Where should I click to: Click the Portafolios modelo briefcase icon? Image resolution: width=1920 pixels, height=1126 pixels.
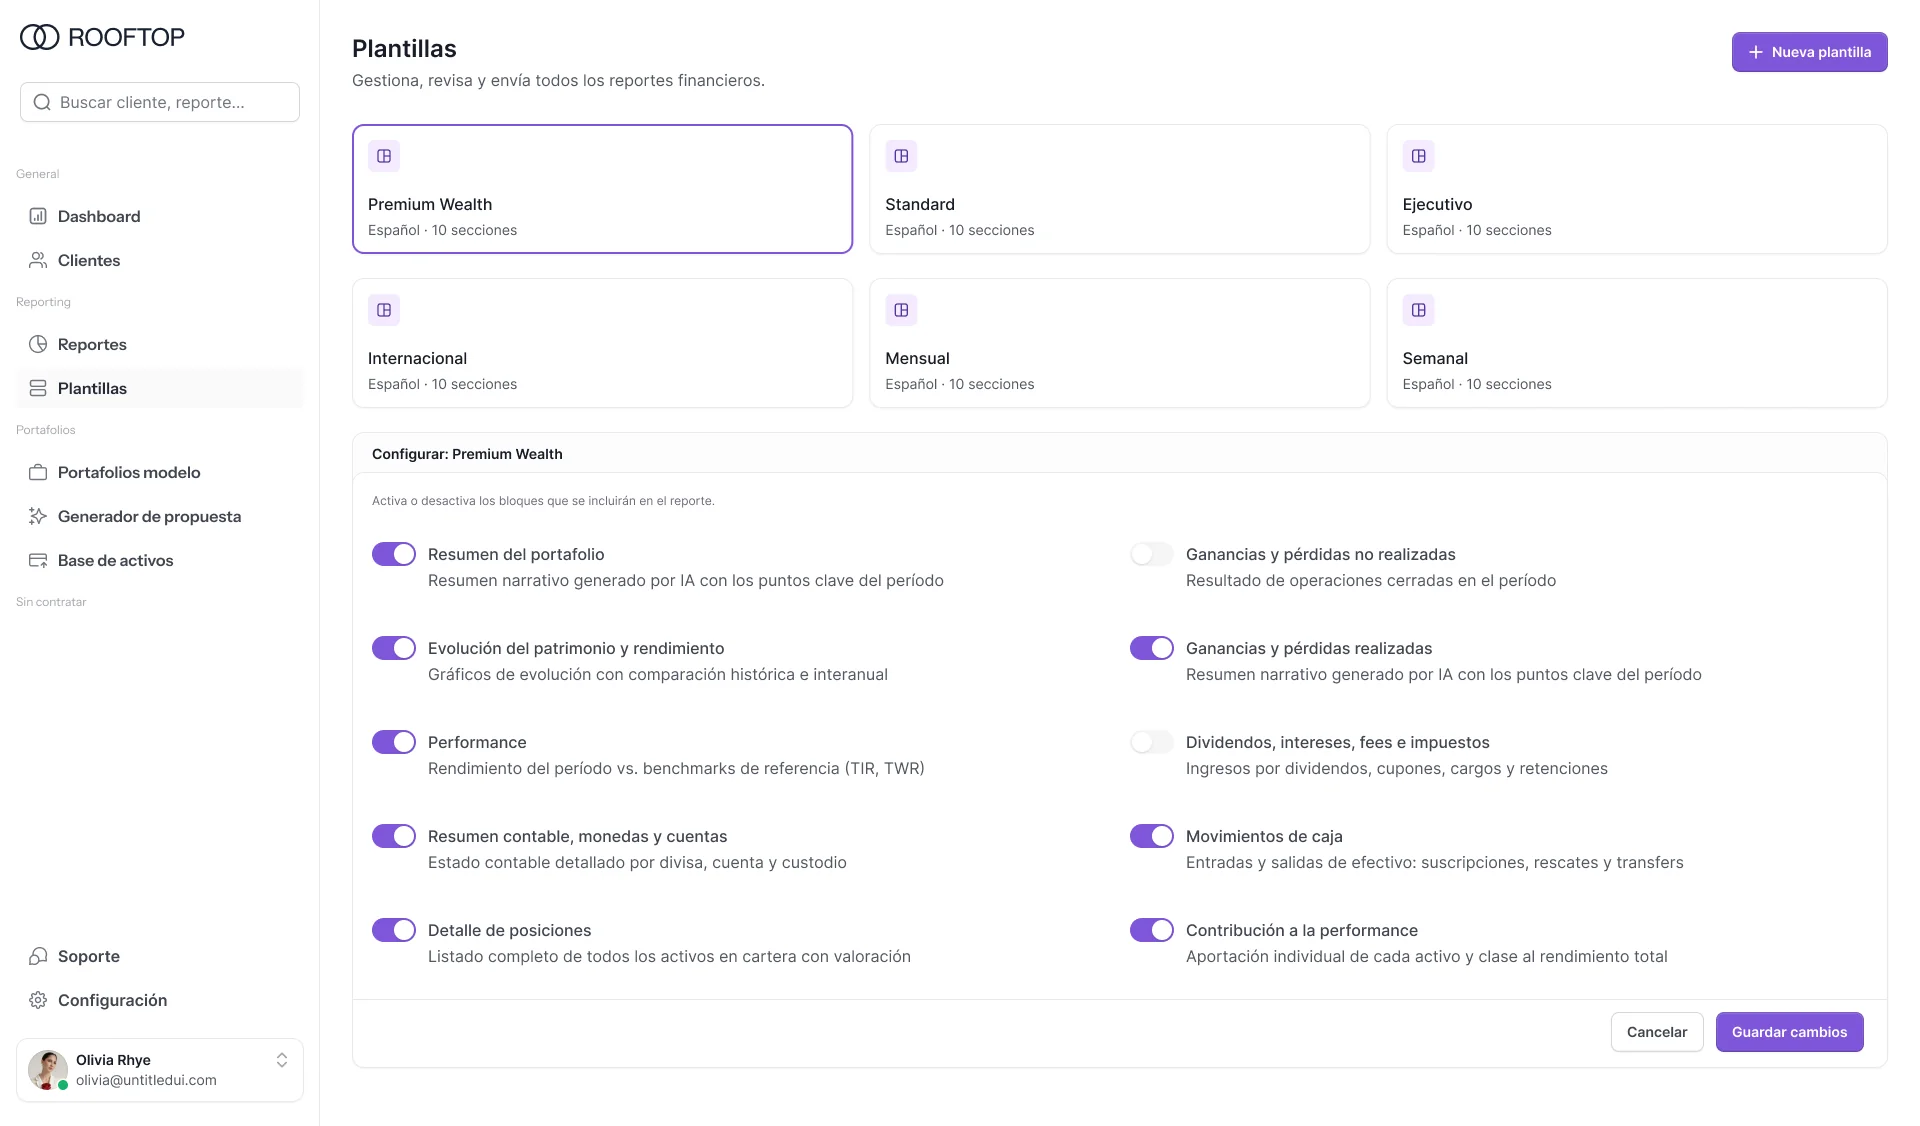[x=38, y=472]
